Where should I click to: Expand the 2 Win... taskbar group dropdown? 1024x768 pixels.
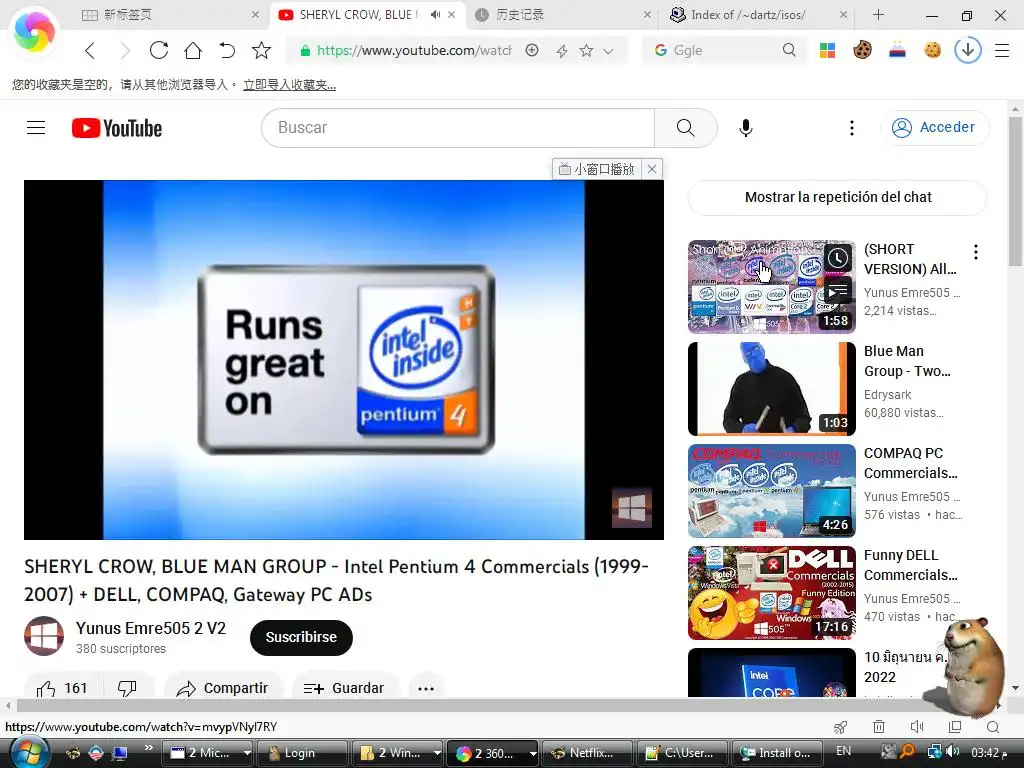tap(436, 754)
